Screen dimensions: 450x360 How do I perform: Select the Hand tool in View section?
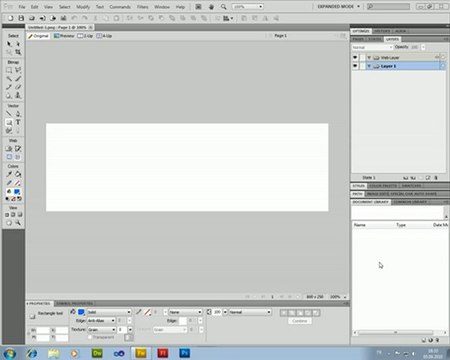click(x=9, y=223)
